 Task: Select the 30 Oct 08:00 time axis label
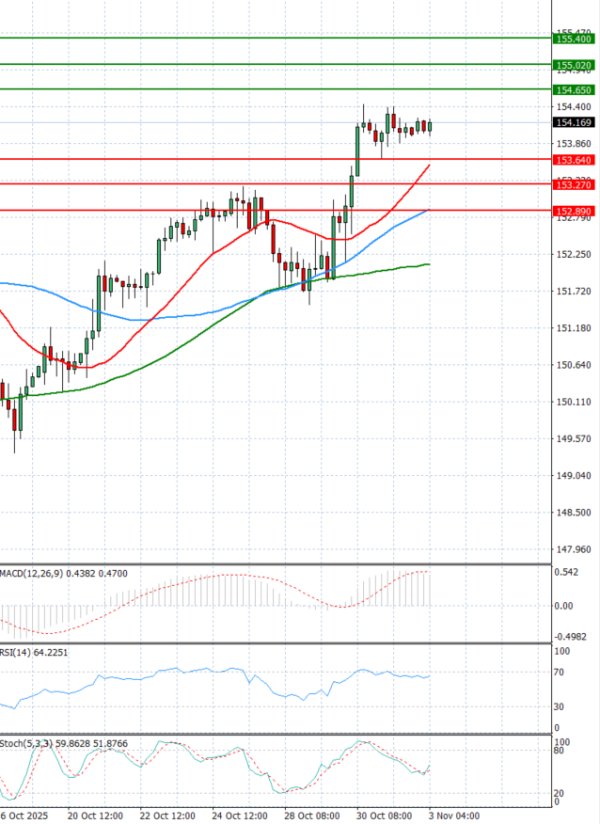coord(385,815)
